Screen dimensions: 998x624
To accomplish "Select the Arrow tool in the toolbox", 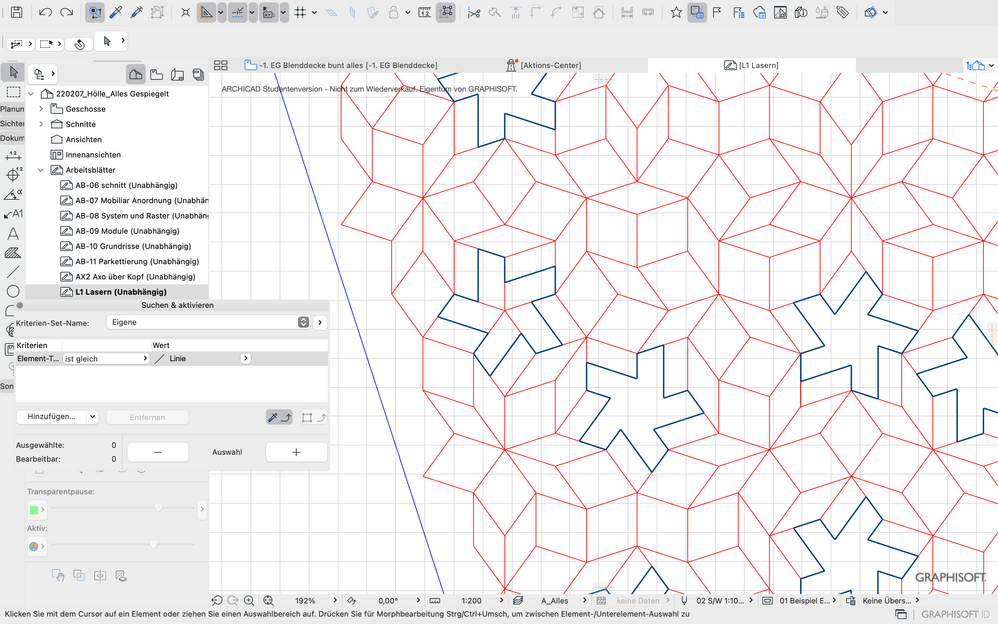I will tap(13, 72).
